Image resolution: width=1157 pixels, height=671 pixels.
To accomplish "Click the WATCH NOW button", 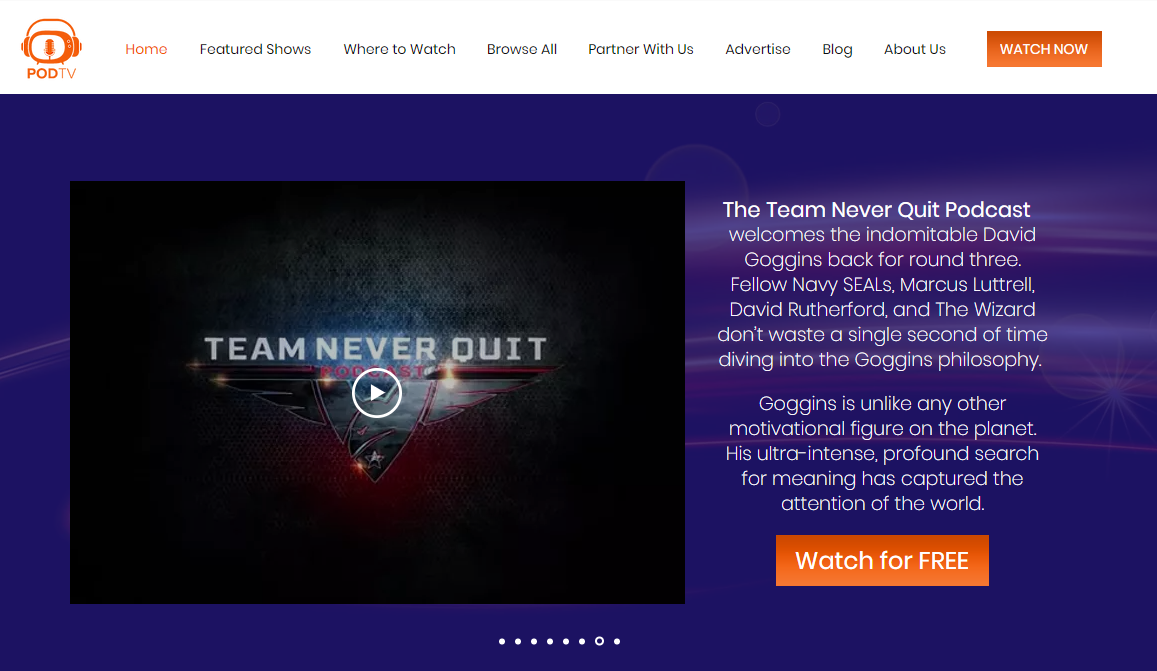I will point(1044,49).
